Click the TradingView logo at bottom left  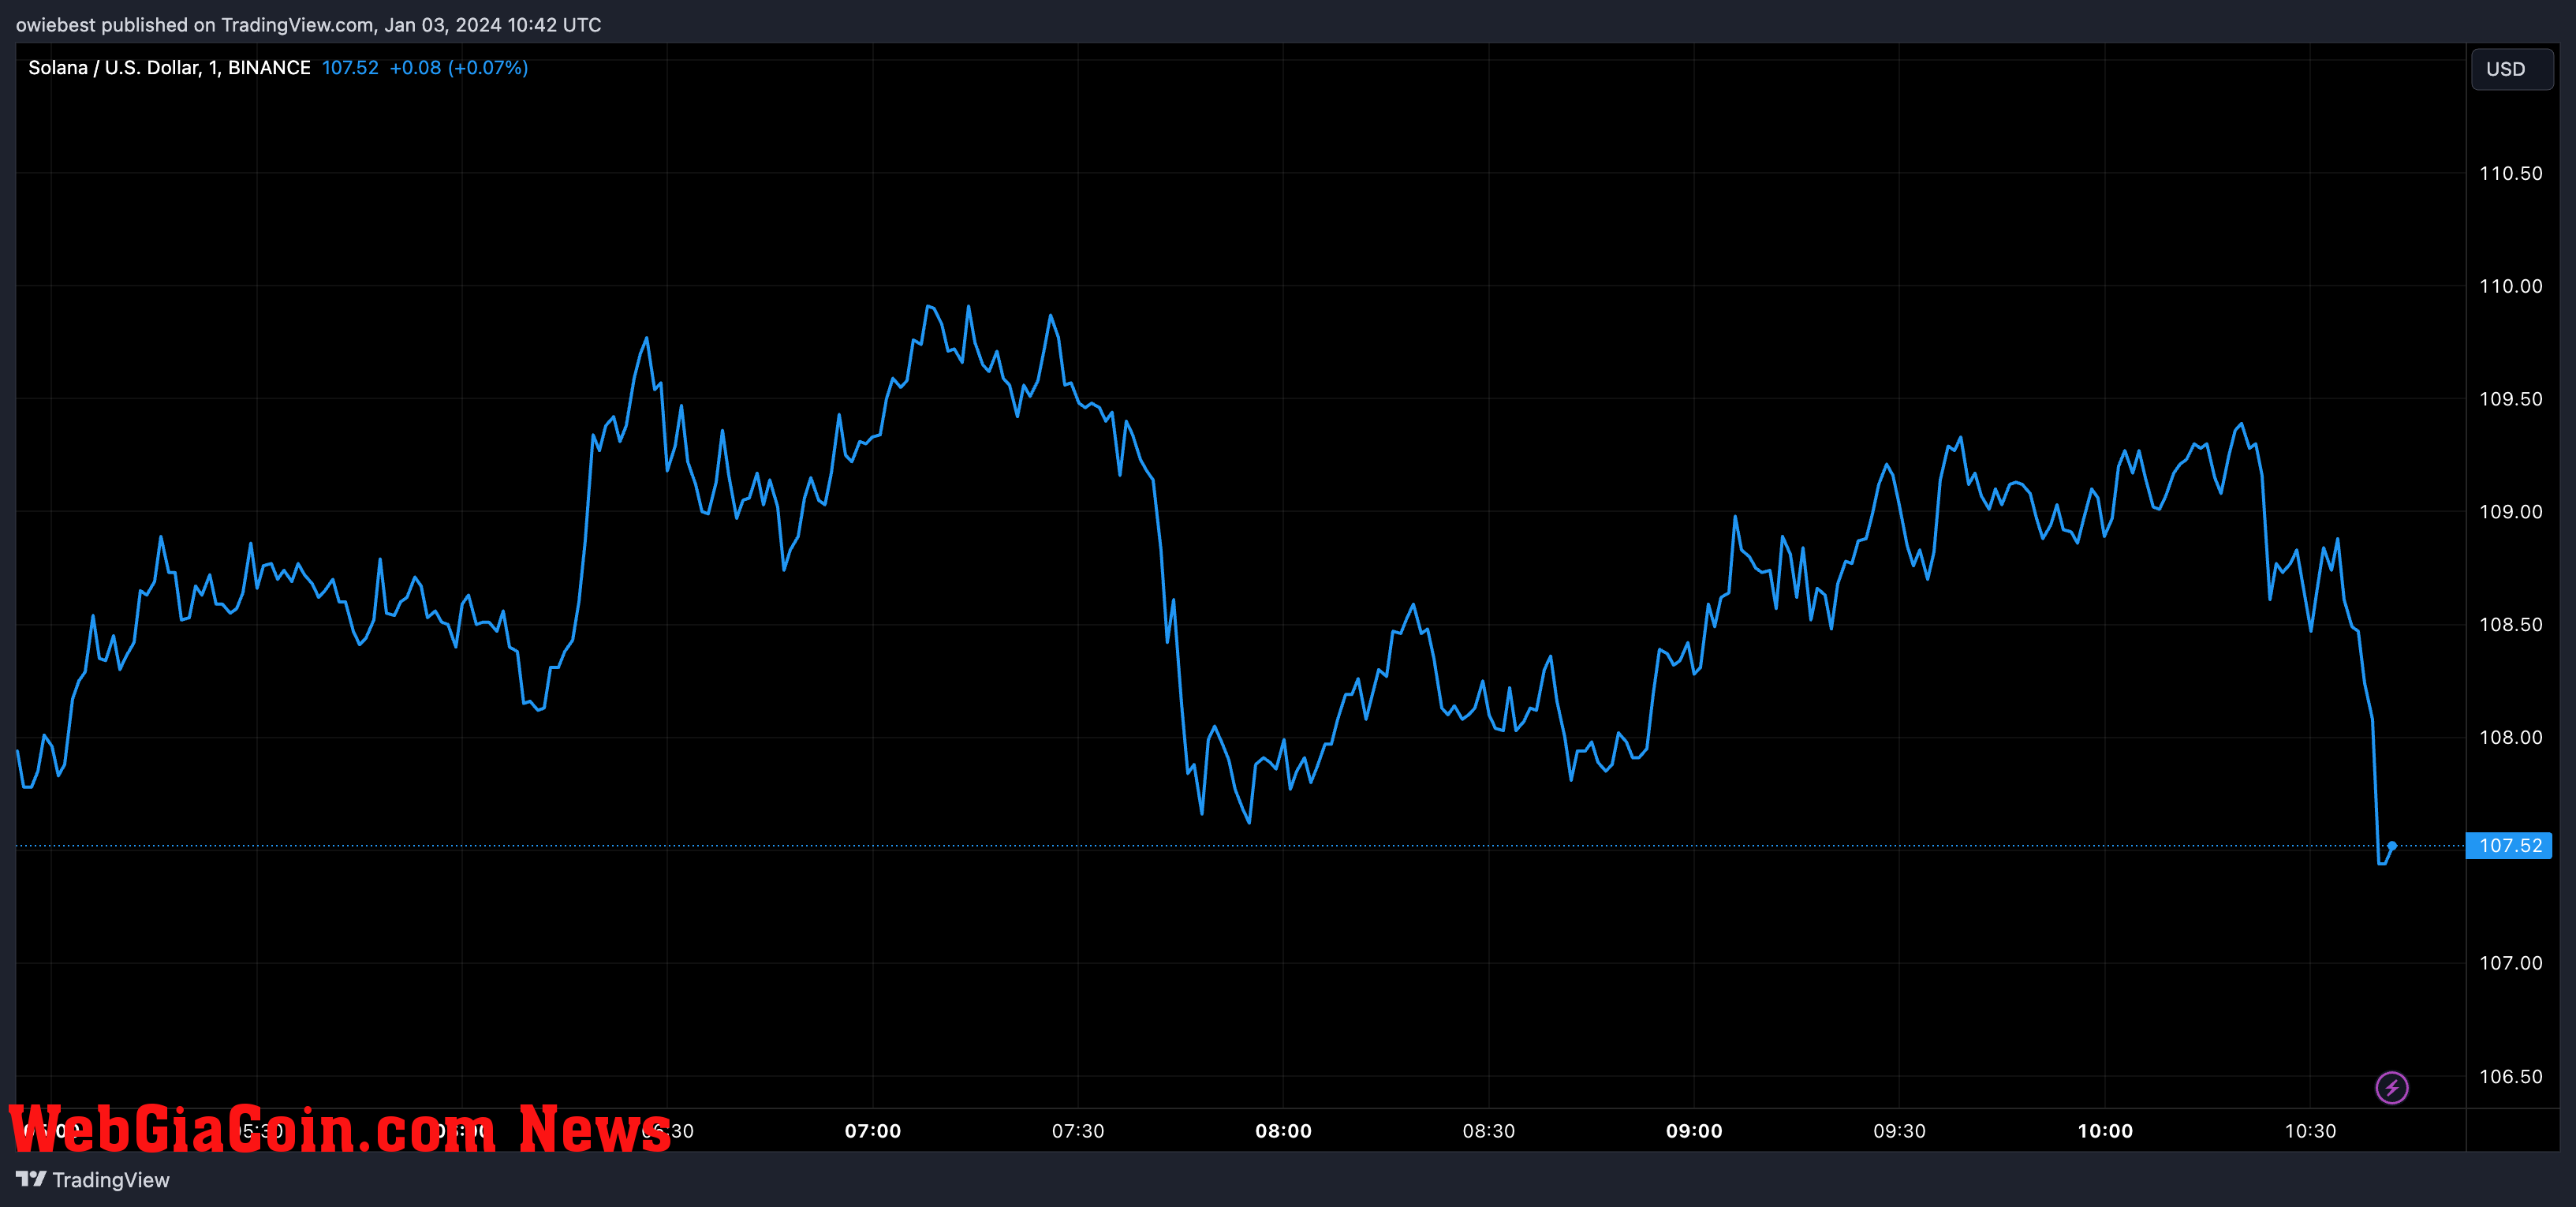click(x=93, y=1180)
